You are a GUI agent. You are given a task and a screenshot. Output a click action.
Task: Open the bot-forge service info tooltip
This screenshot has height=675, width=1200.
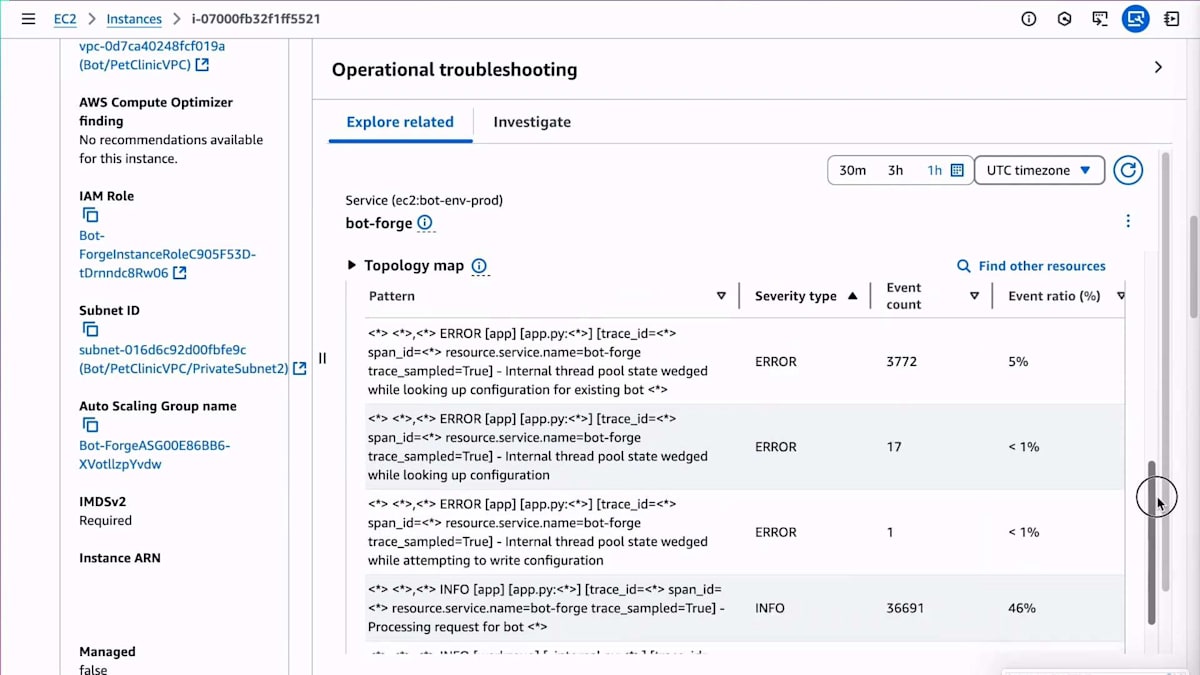[x=425, y=223]
